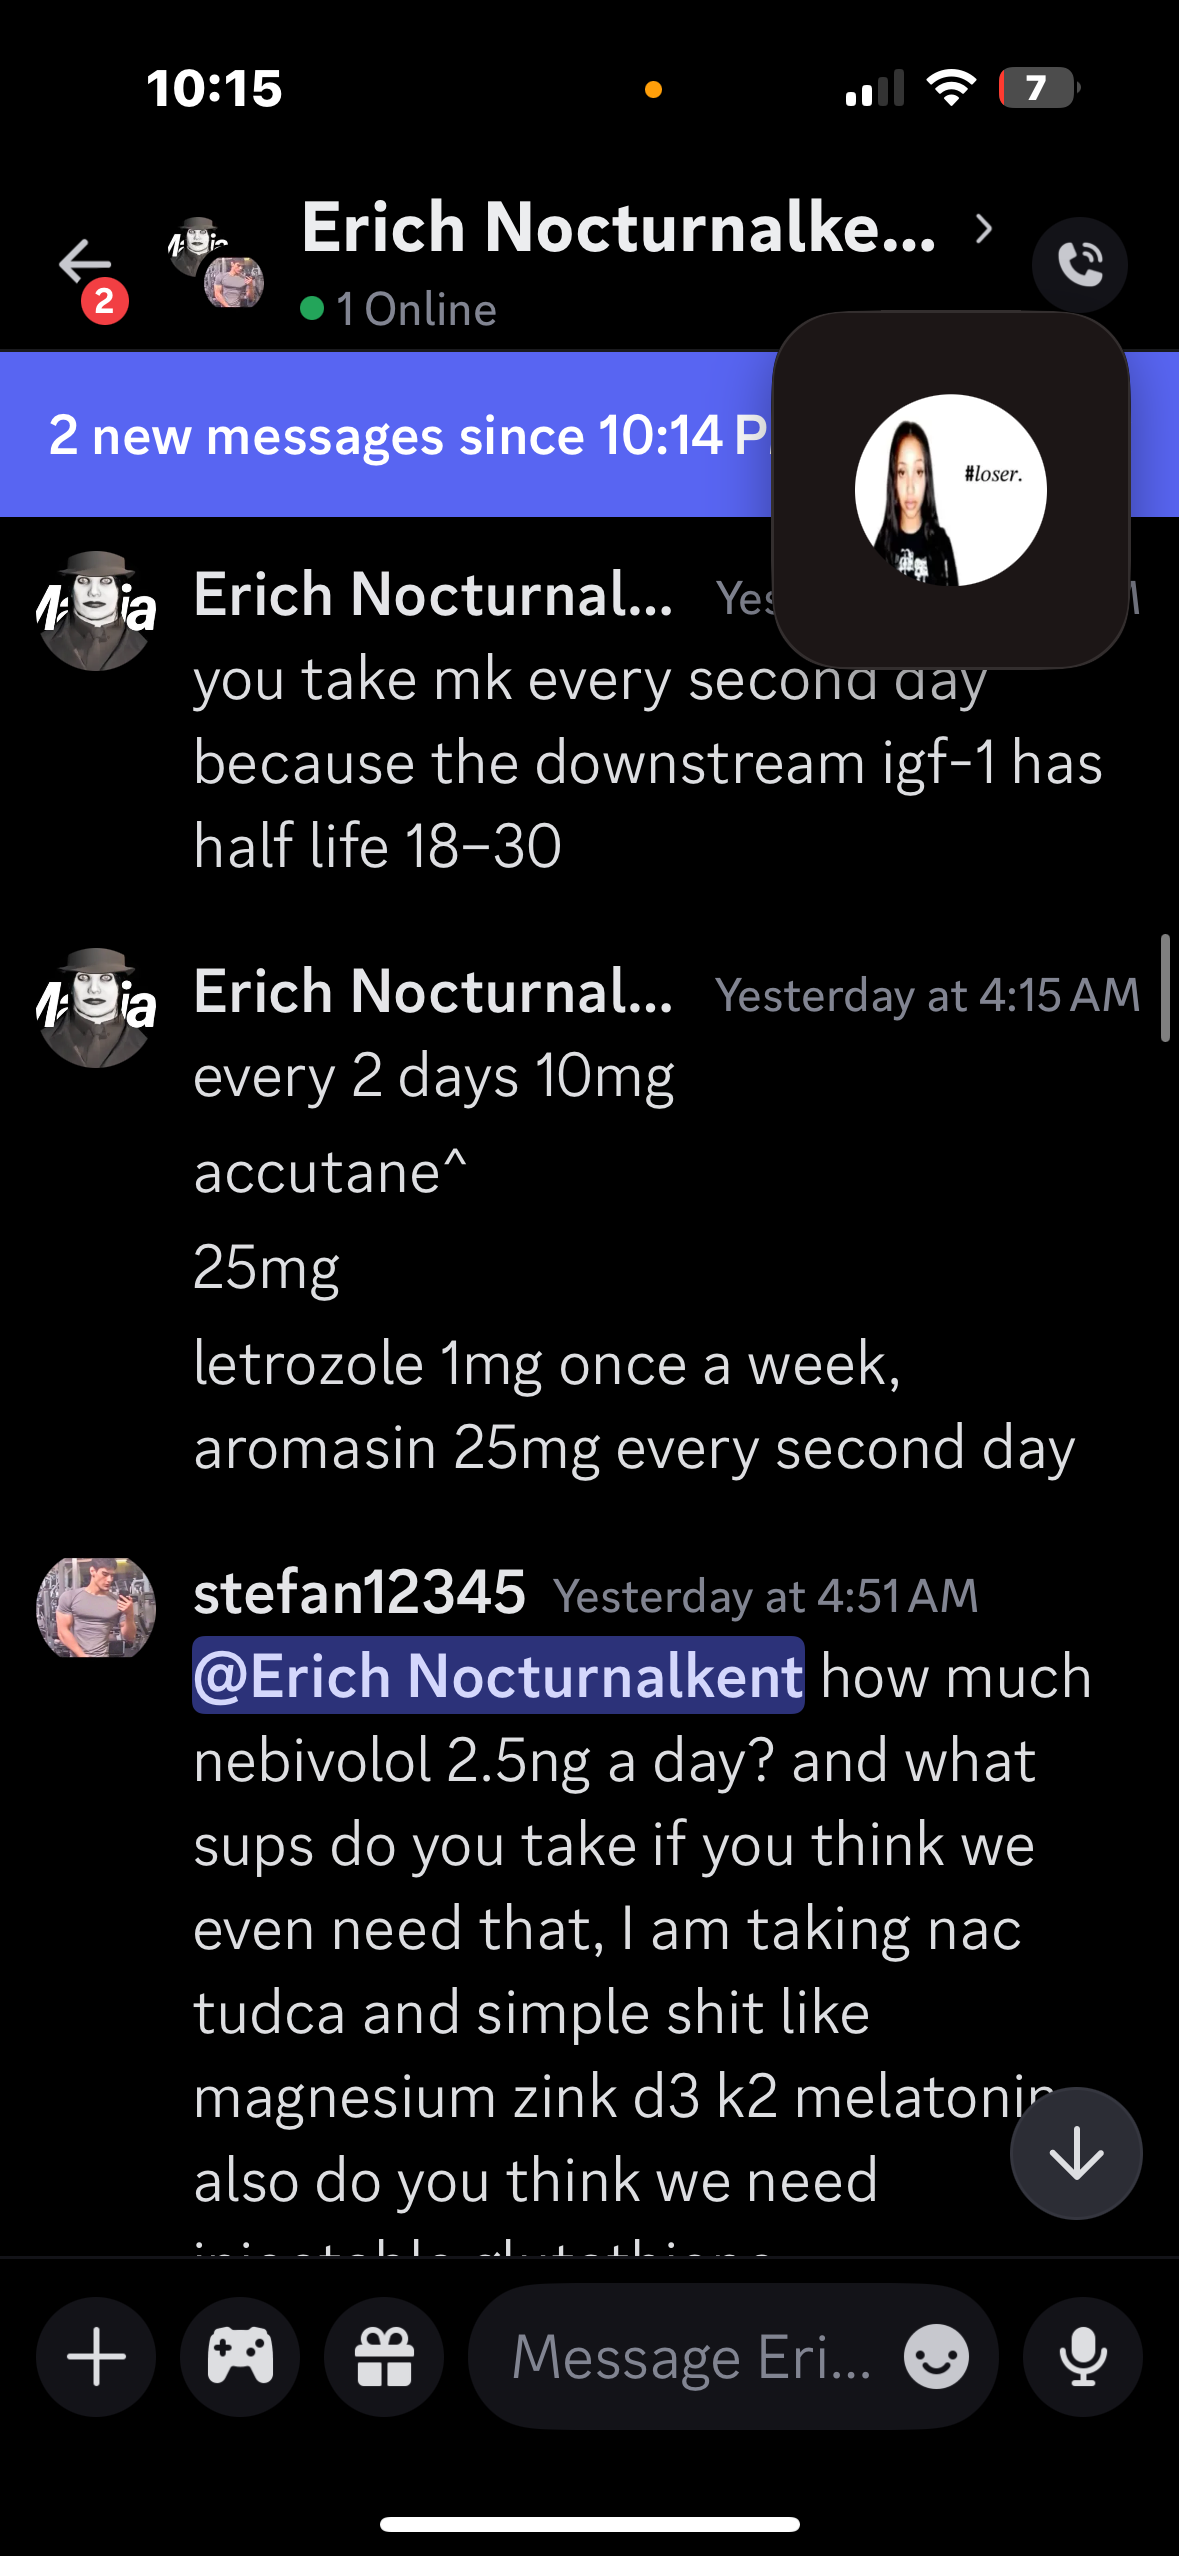Tap the iOS home indicator bar
Screen dimensions: 1179x2556
coord(590,2524)
